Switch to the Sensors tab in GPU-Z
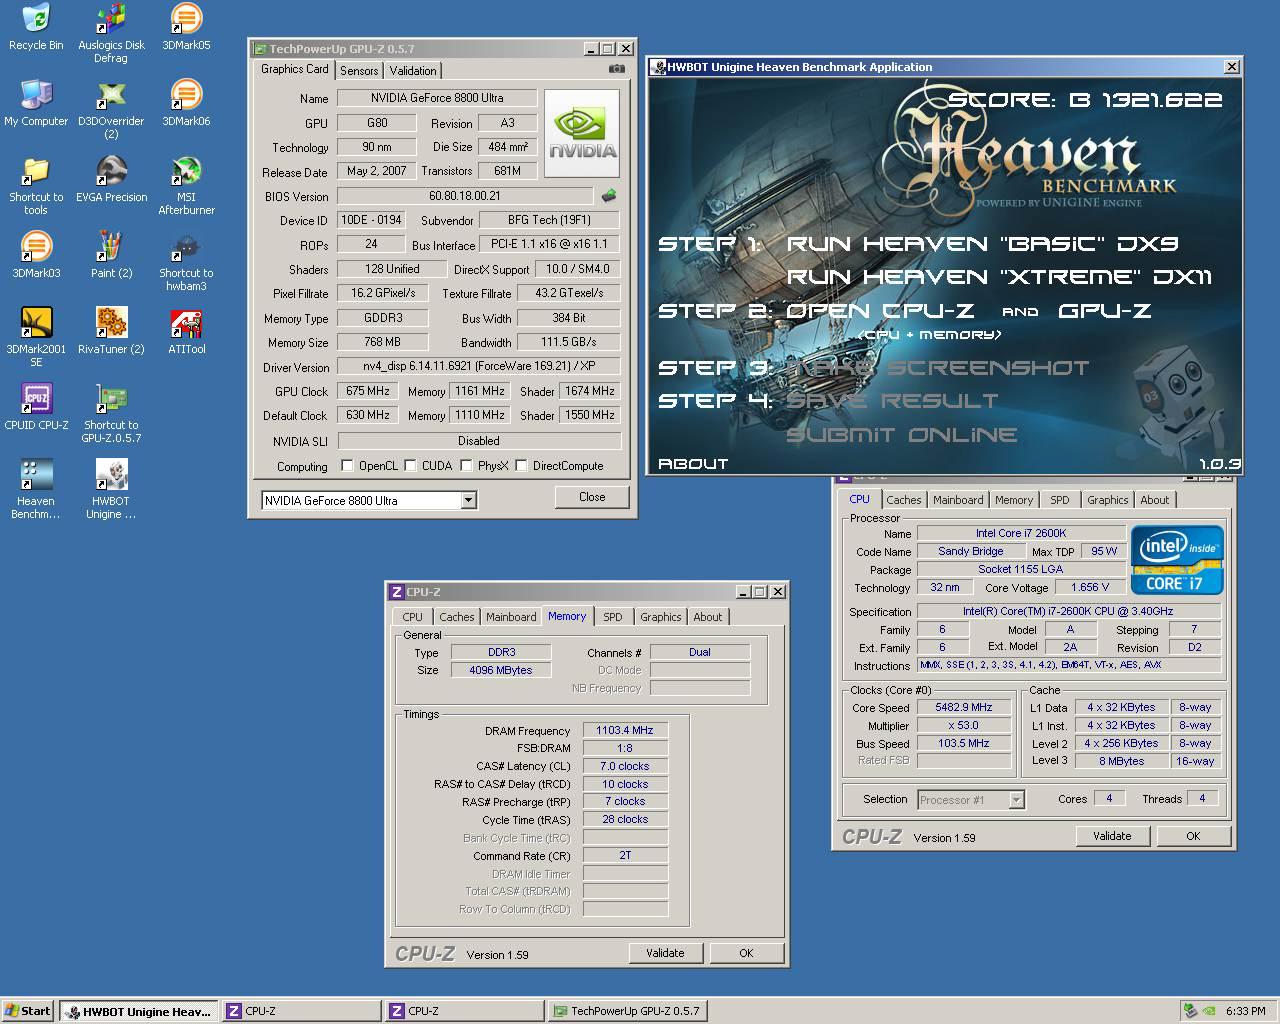Screen dimensions: 1280x1024 click(359, 70)
